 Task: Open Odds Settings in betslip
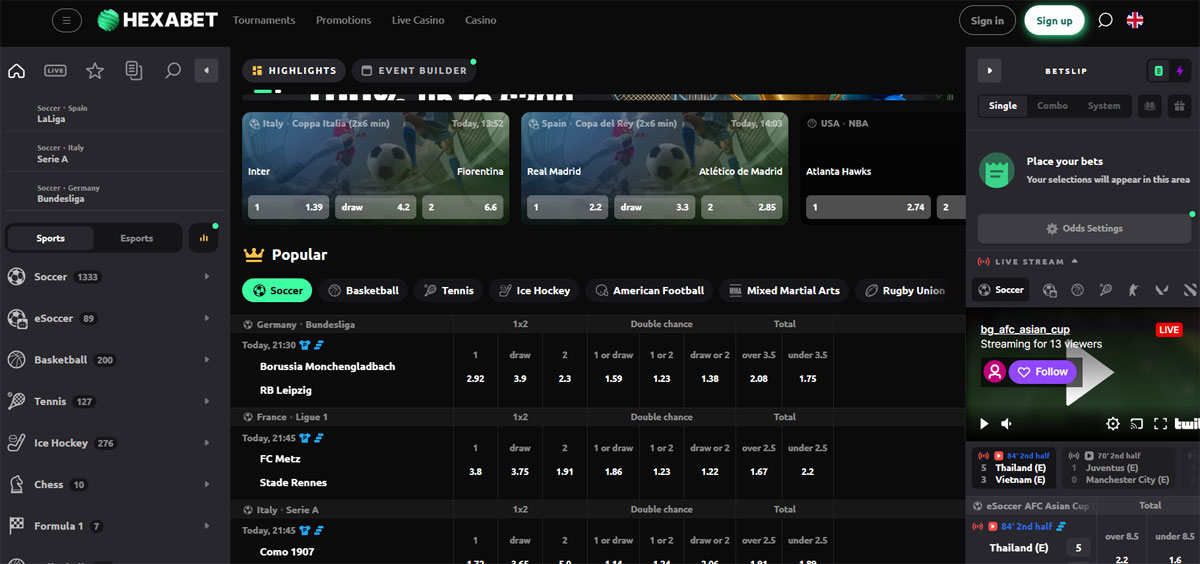point(1084,228)
